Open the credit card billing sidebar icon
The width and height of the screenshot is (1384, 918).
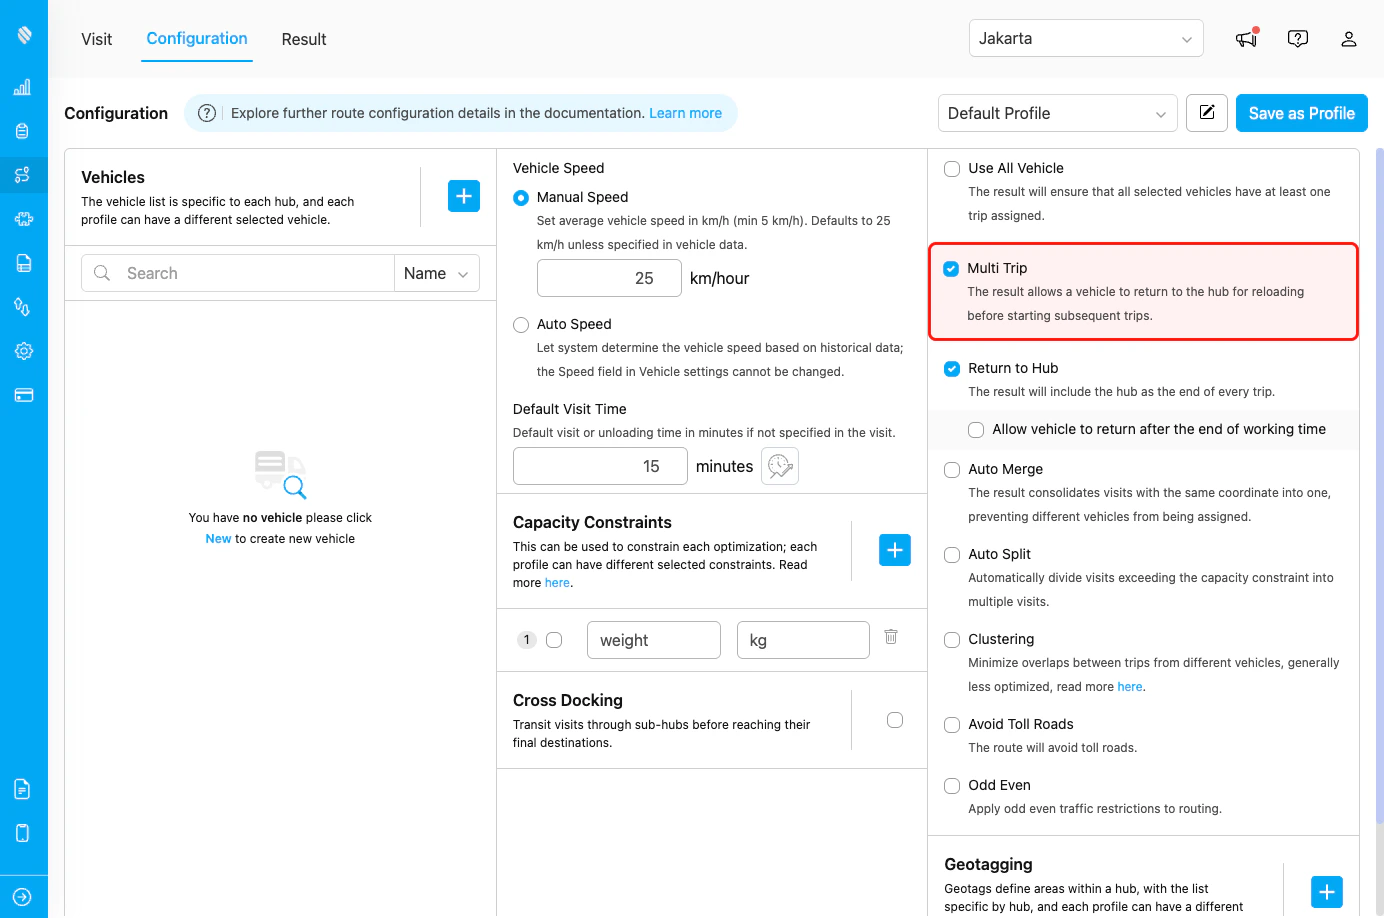point(23,395)
